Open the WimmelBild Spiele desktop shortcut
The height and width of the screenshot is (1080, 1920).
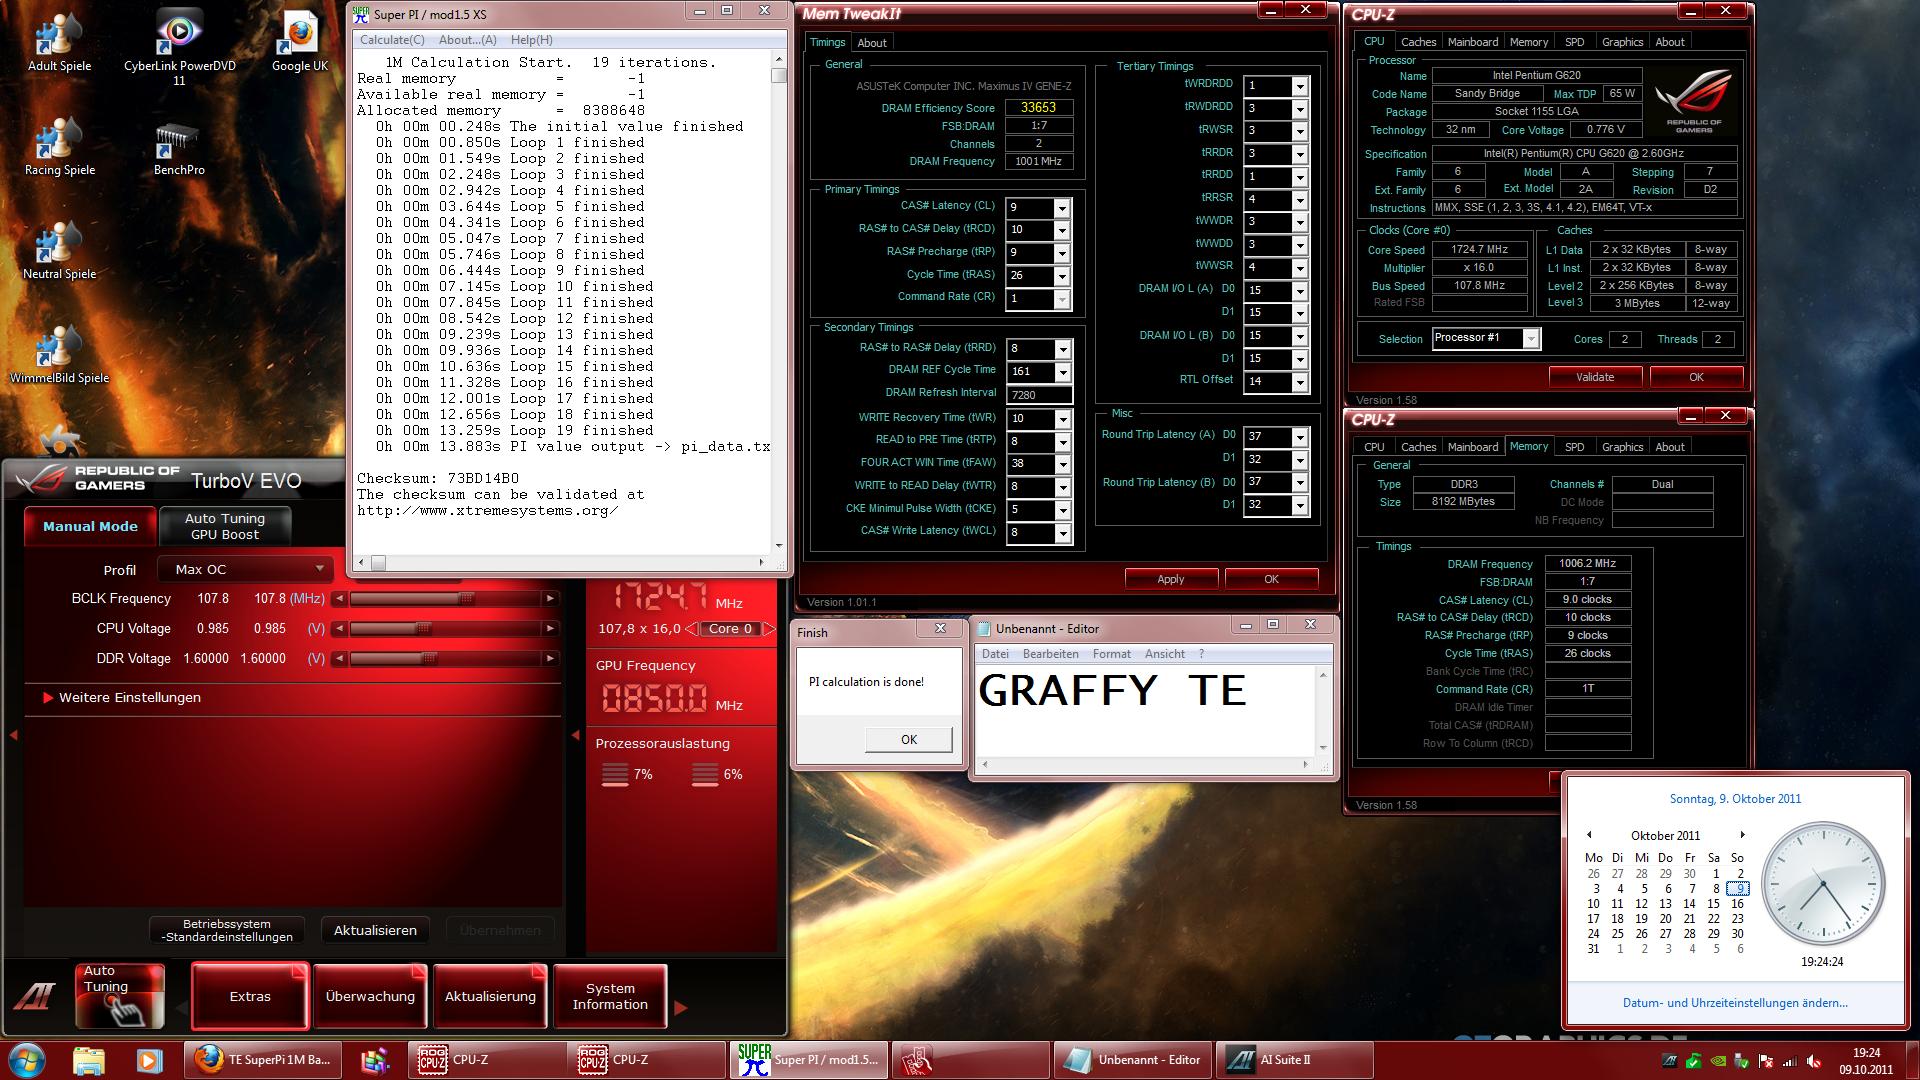tap(59, 354)
